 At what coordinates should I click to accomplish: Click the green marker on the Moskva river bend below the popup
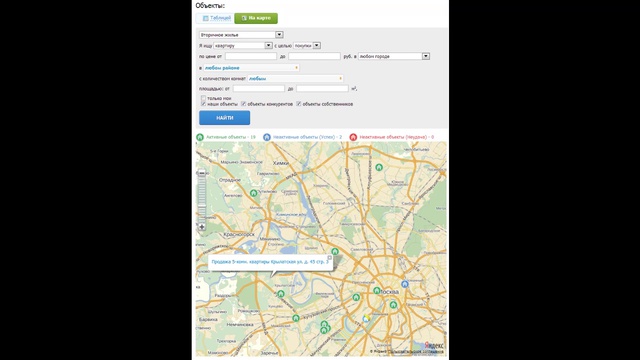280,293
